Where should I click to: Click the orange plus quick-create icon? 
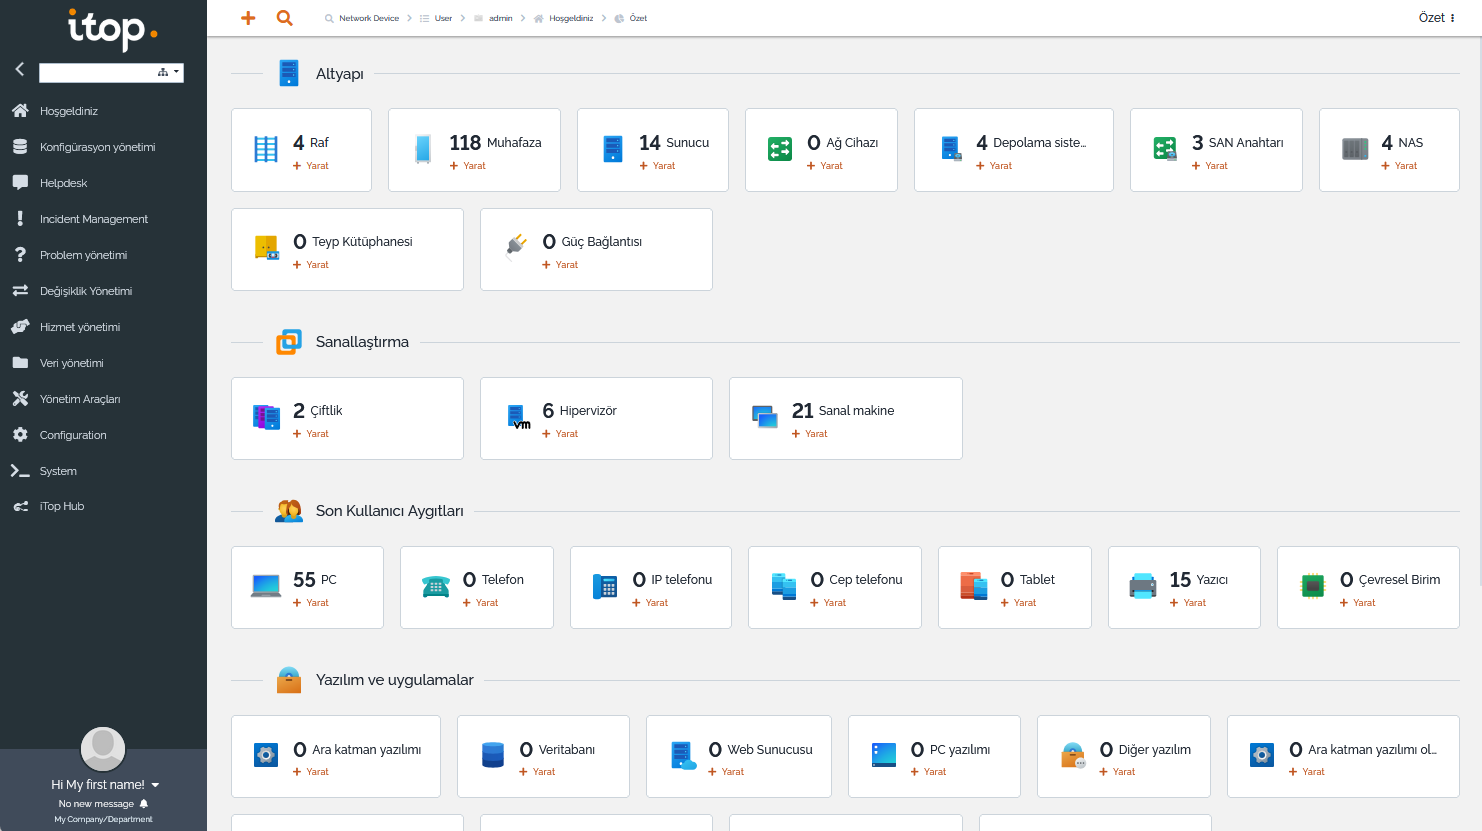tap(248, 18)
